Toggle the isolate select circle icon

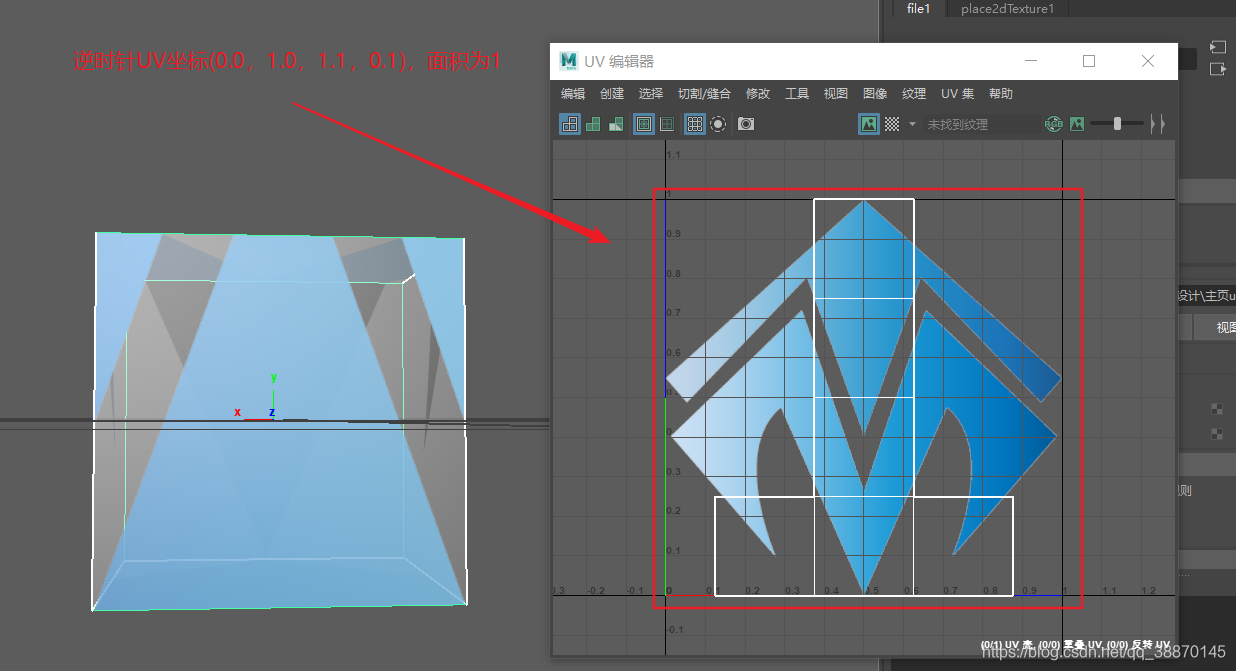pos(718,124)
